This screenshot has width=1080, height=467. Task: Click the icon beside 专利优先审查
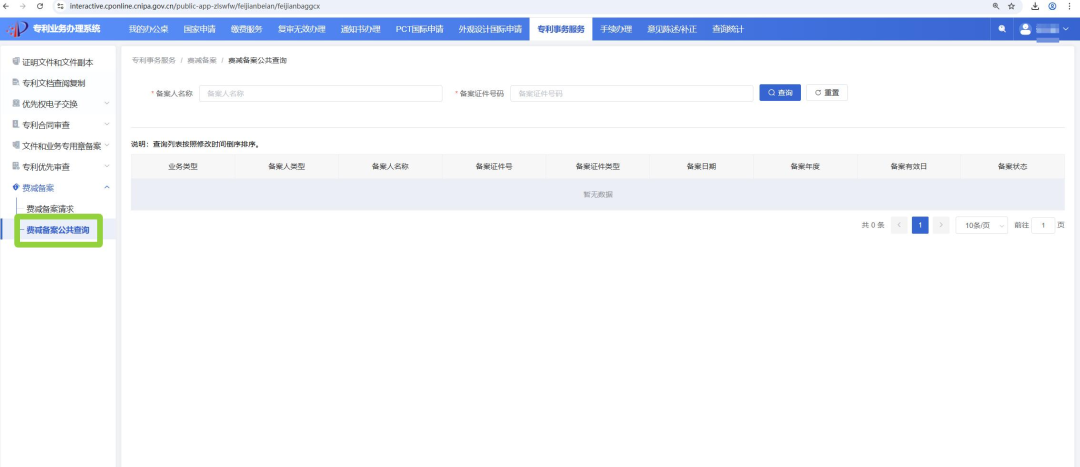coord(15,166)
